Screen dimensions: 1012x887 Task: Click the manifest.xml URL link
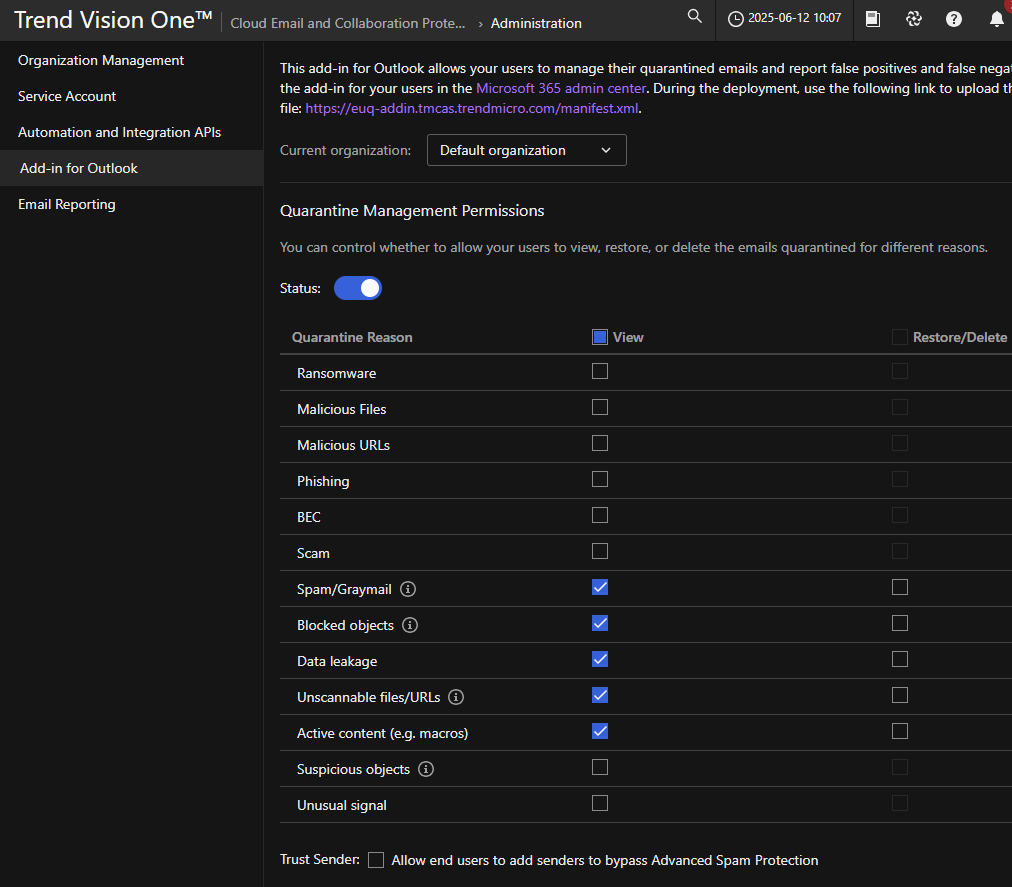(472, 108)
